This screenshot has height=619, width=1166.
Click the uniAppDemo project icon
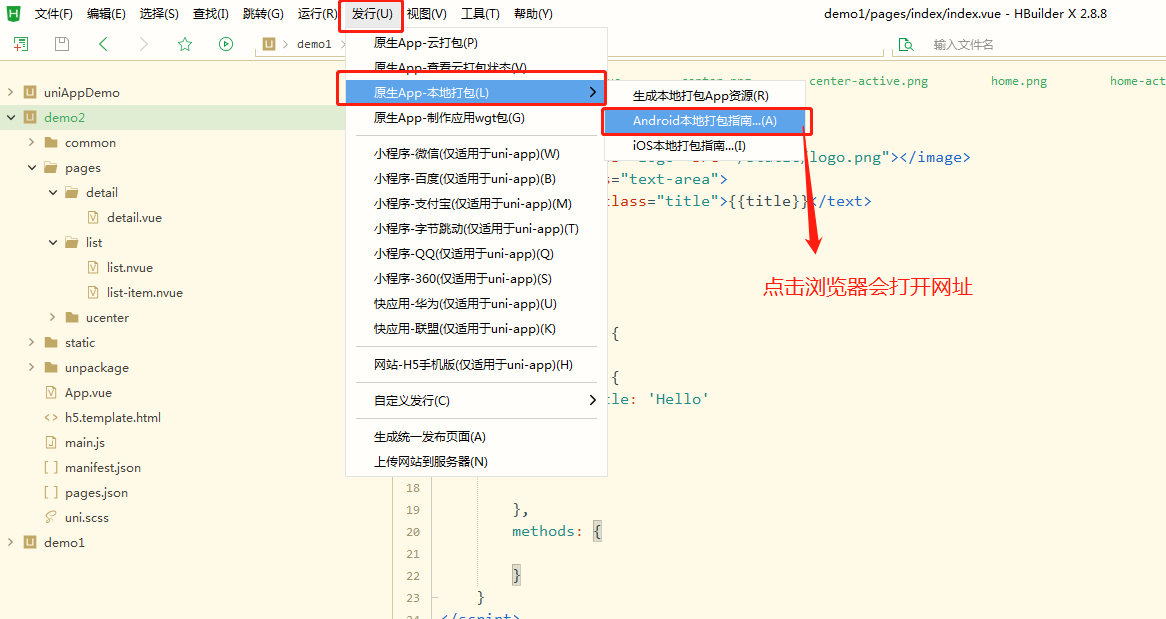(x=30, y=92)
